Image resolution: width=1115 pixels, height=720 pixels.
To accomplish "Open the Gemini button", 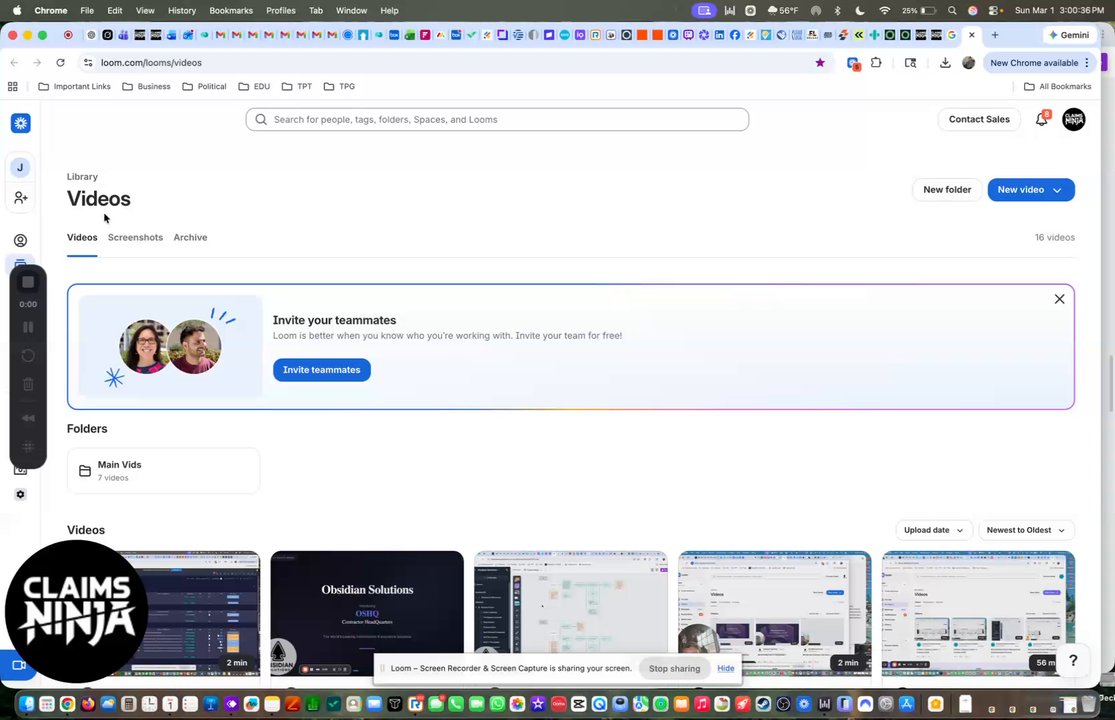I will pyautogui.click(x=1069, y=35).
